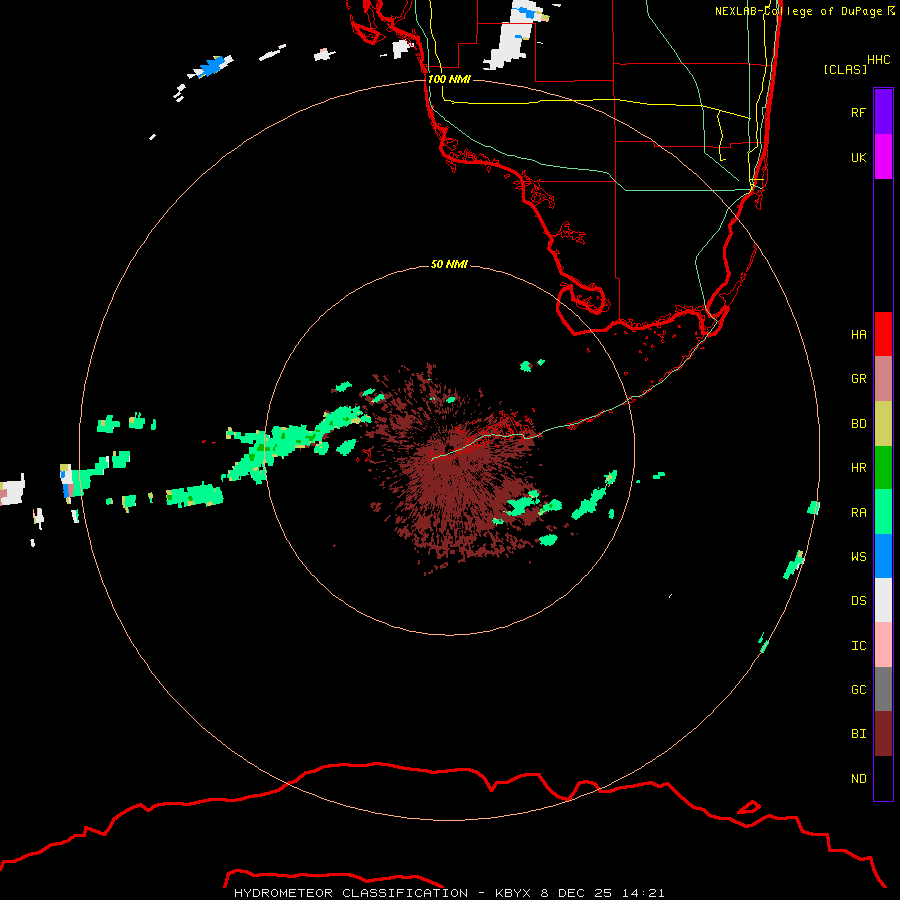Click the DS white legend swatch
Screen dimensions: 900x900
pos(883,600)
